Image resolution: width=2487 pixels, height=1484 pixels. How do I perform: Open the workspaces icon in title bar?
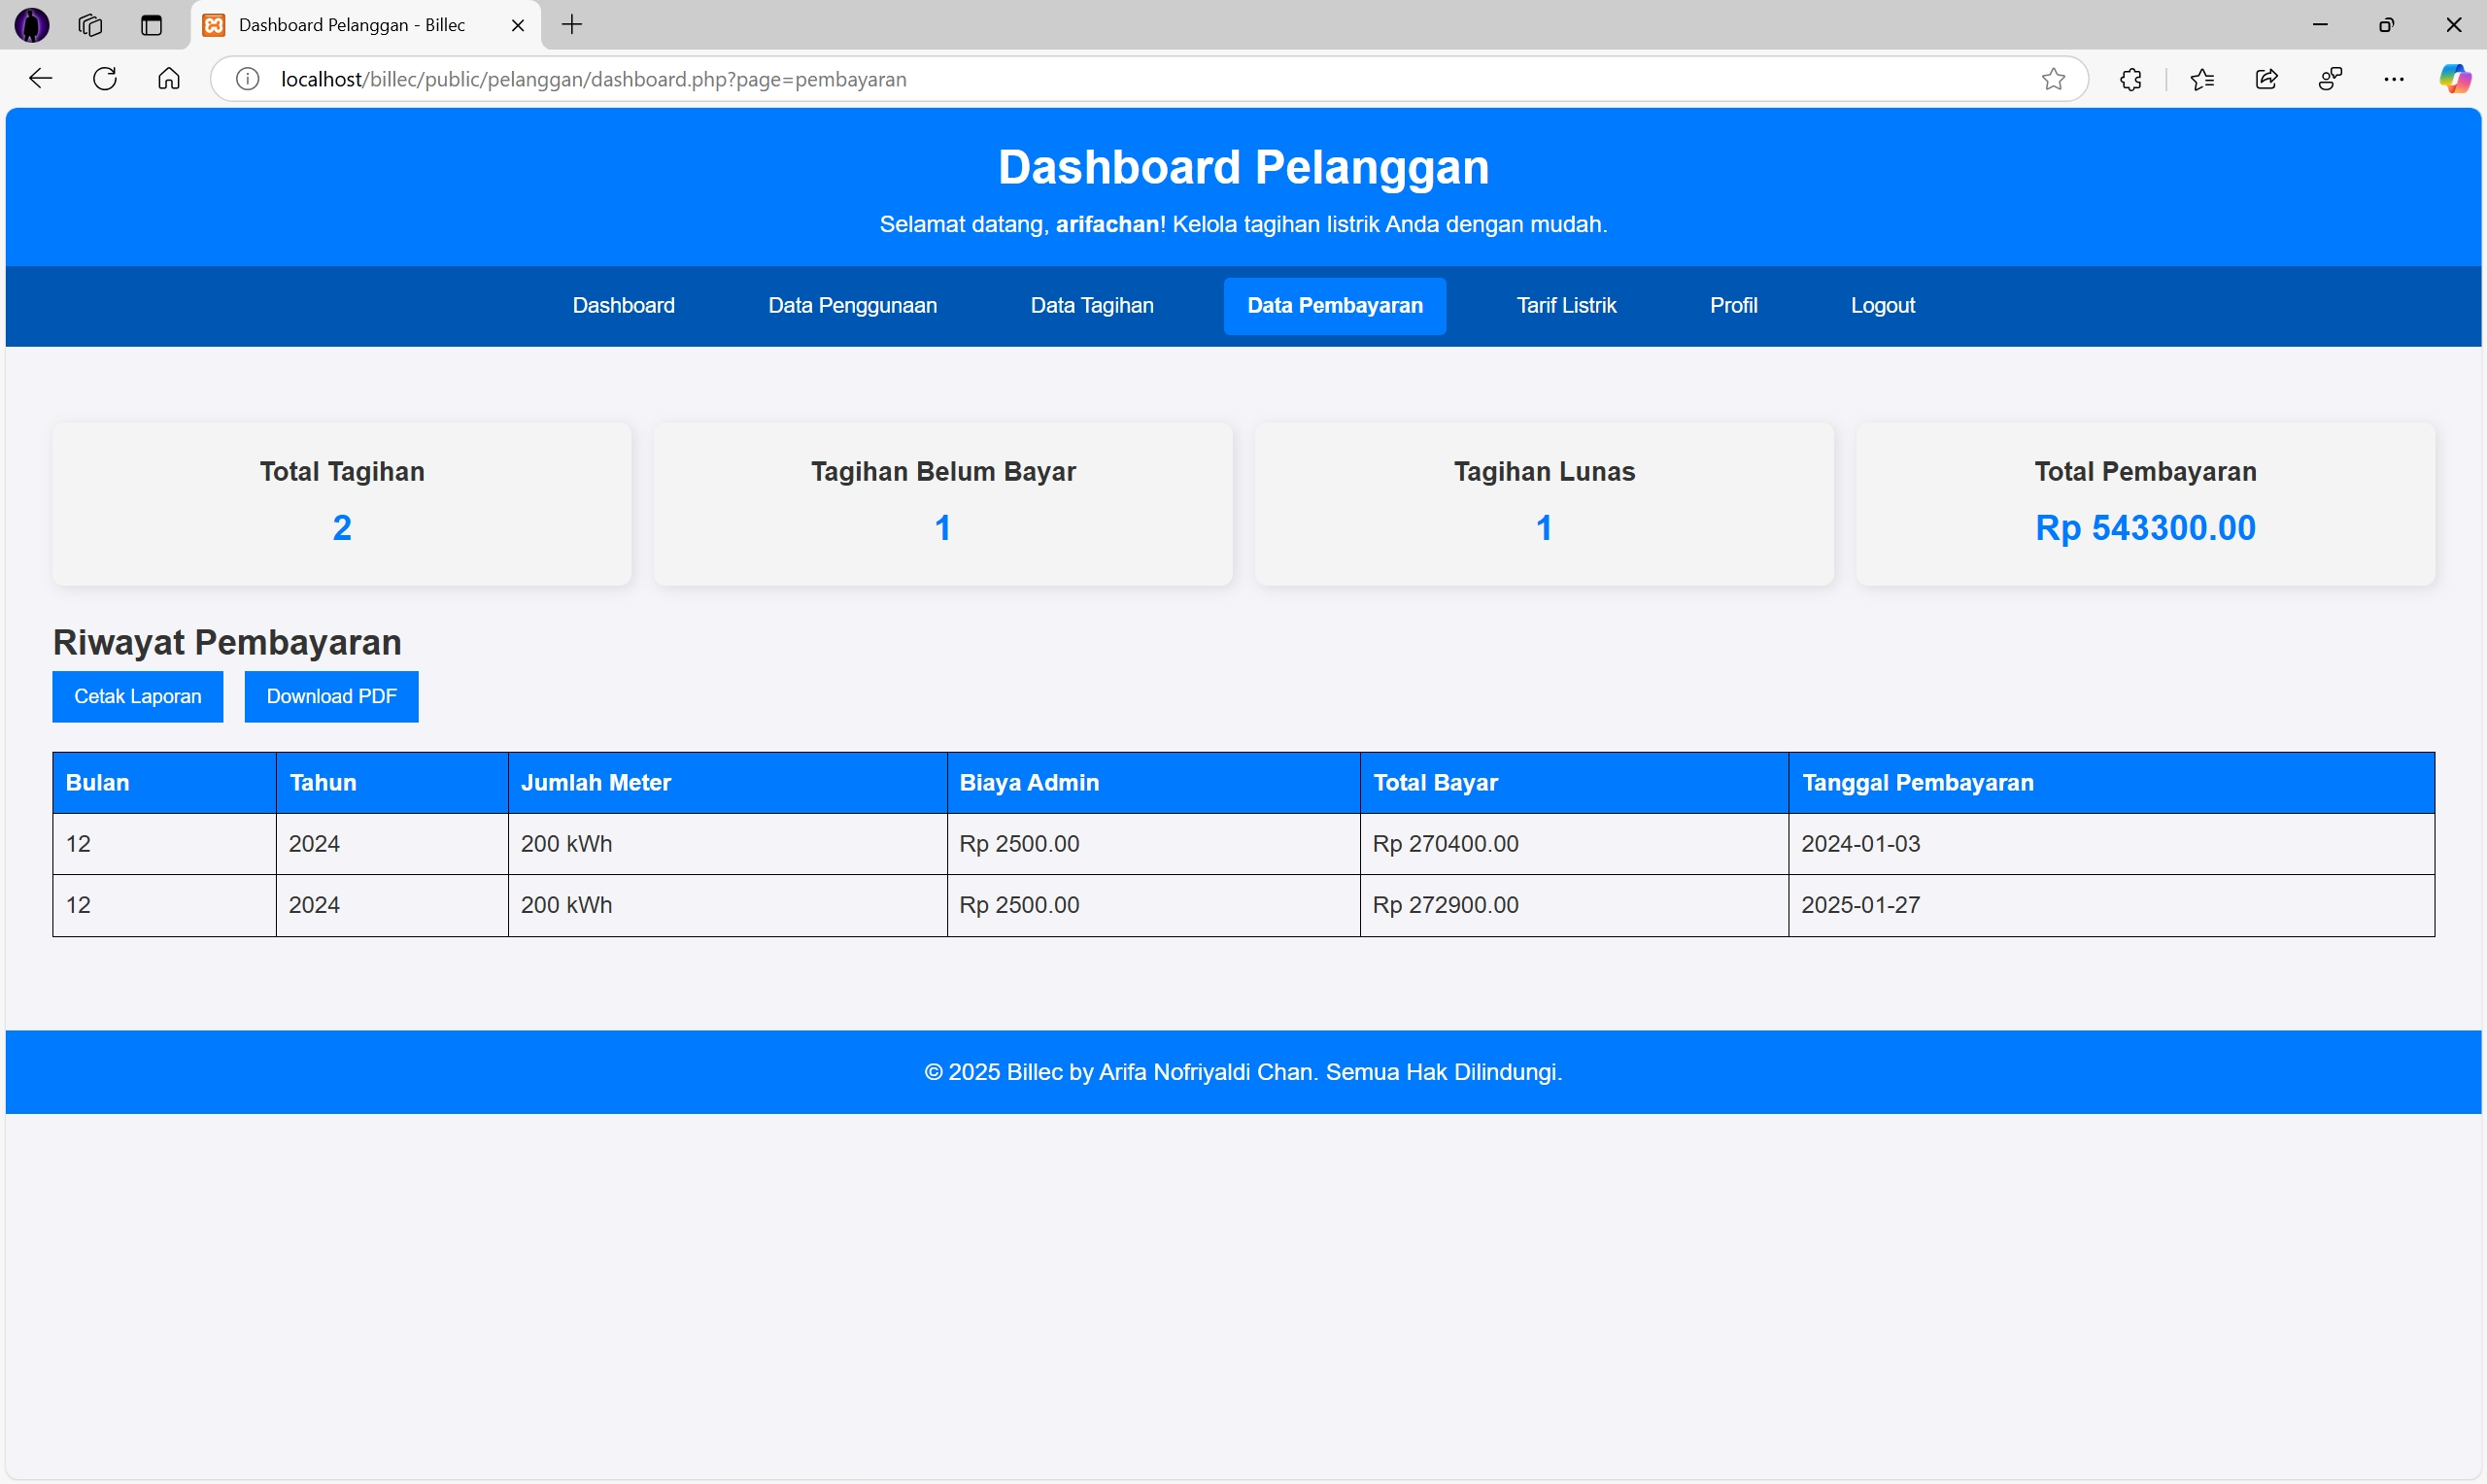click(90, 25)
